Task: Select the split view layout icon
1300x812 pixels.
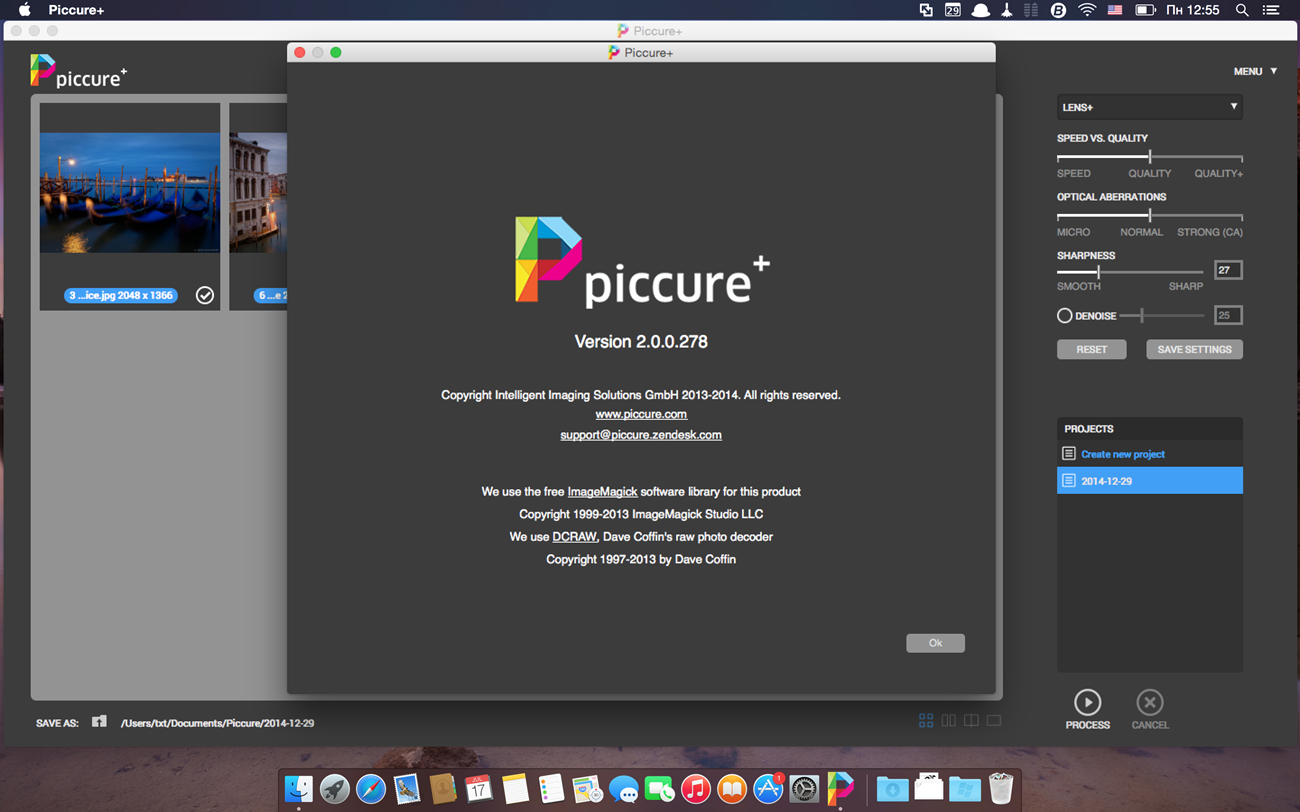Action: pyautogui.click(x=971, y=720)
